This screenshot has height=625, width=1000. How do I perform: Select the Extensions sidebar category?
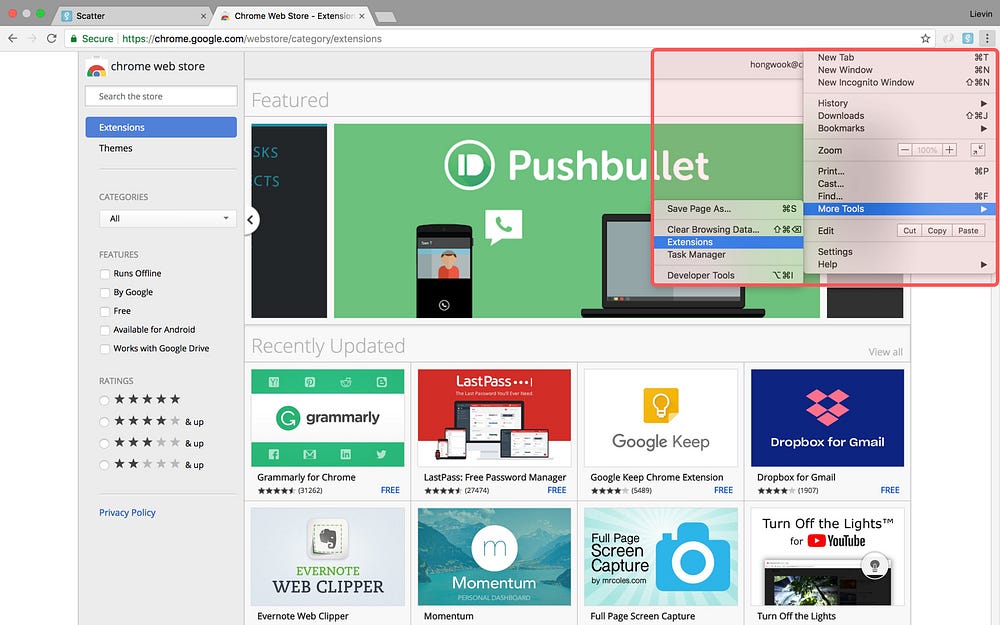161,127
